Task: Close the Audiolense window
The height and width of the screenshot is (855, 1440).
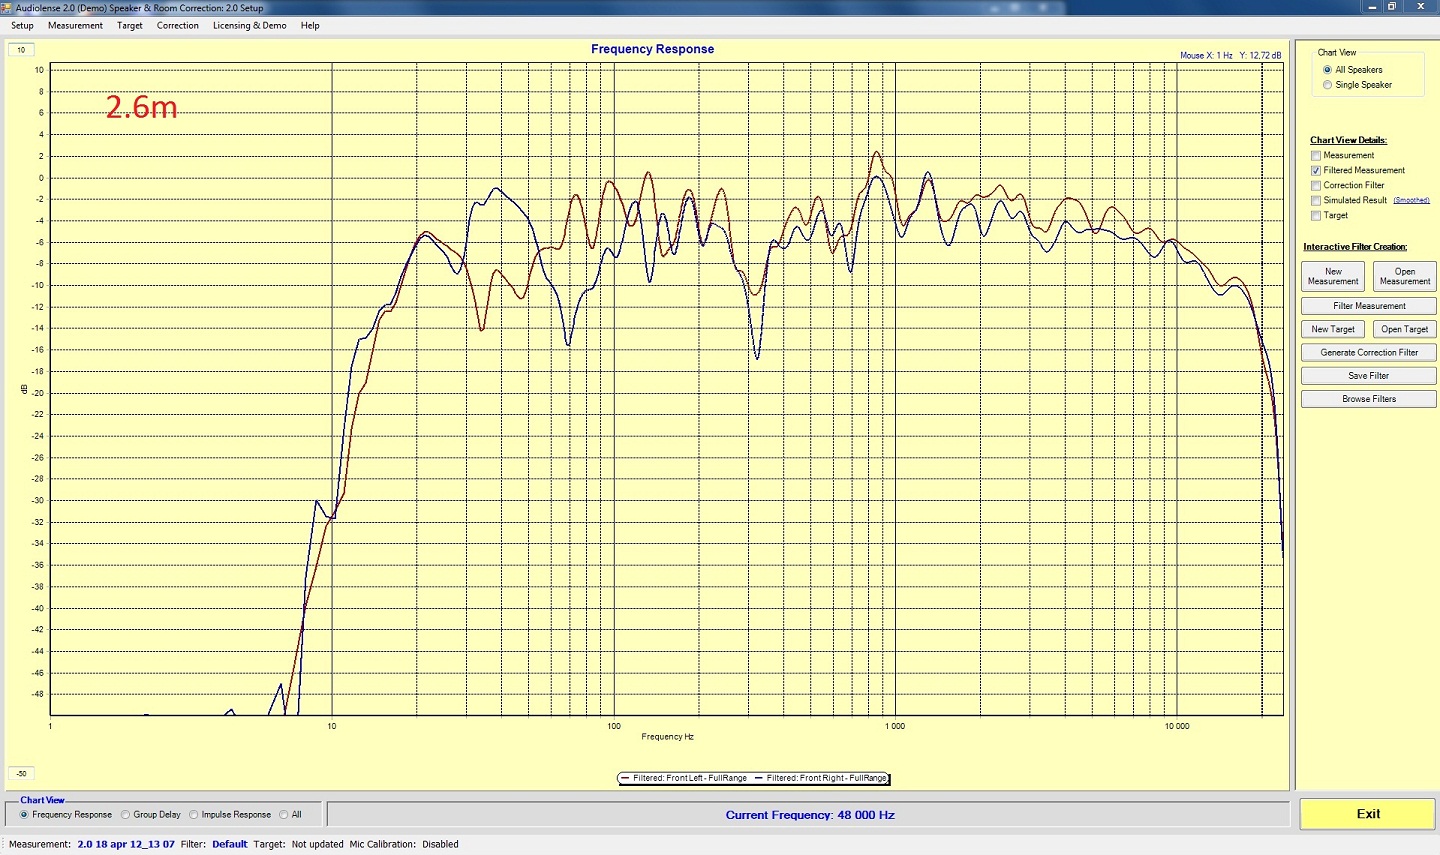Action: point(1420,6)
